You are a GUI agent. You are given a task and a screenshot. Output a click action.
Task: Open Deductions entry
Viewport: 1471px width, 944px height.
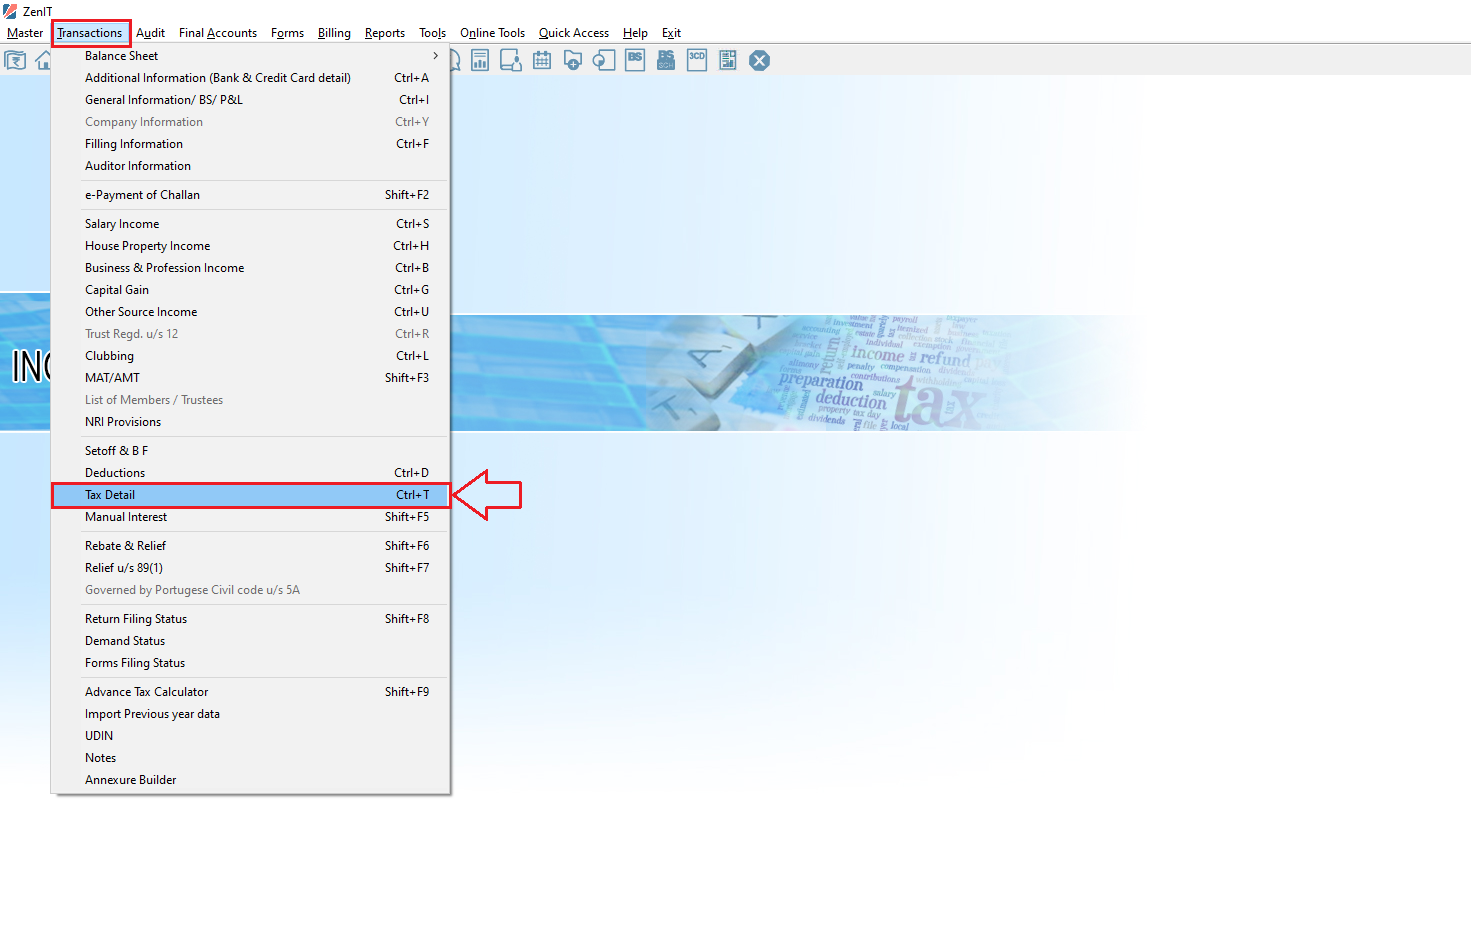(250, 473)
